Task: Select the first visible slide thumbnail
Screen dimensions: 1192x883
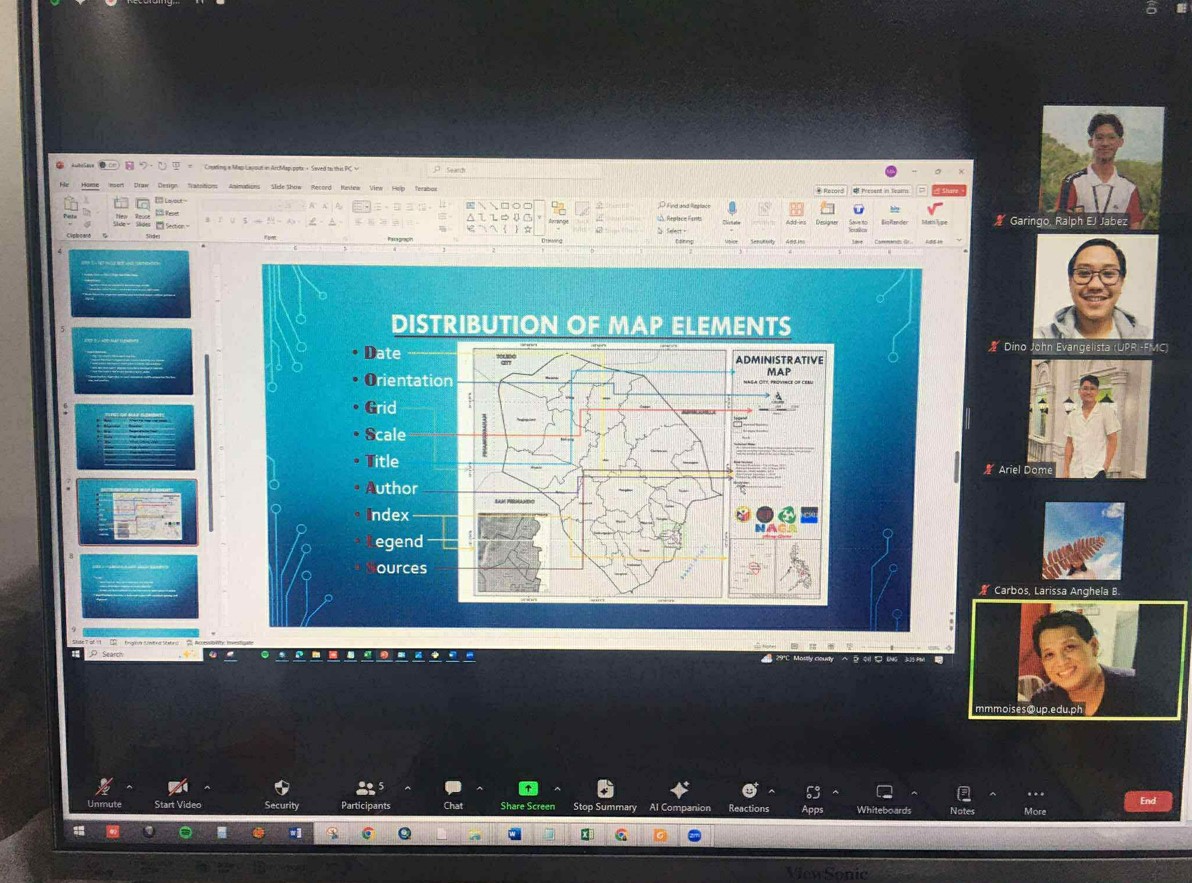Action: [x=129, y=283]
